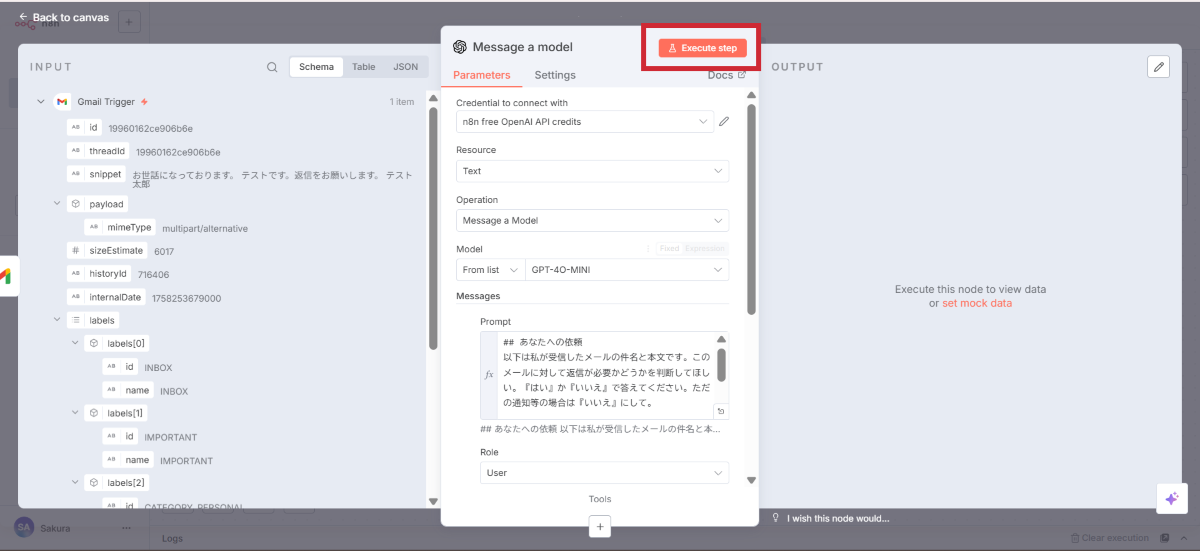1200x551 pixels.
Task: Click the AI sparkle assistant button
Action: [1171, 499]
